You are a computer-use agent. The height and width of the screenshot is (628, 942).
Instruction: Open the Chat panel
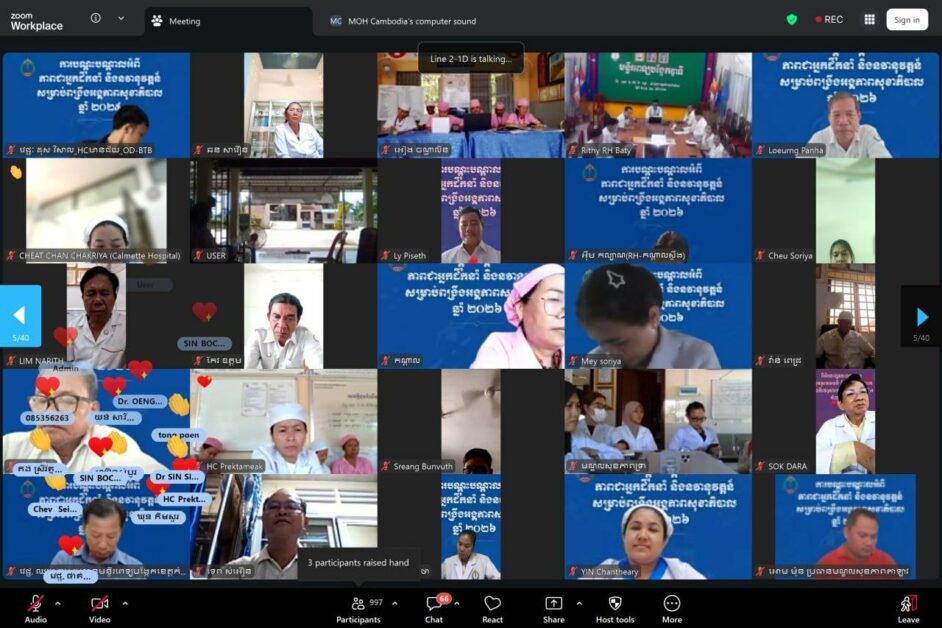pyautogui.click(x=434, y=604)
